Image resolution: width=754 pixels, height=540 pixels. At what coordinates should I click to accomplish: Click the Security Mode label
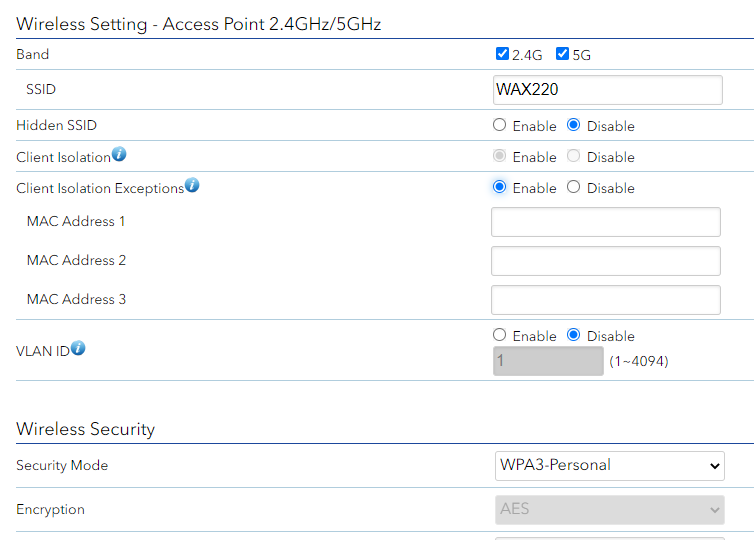[62, 465]
